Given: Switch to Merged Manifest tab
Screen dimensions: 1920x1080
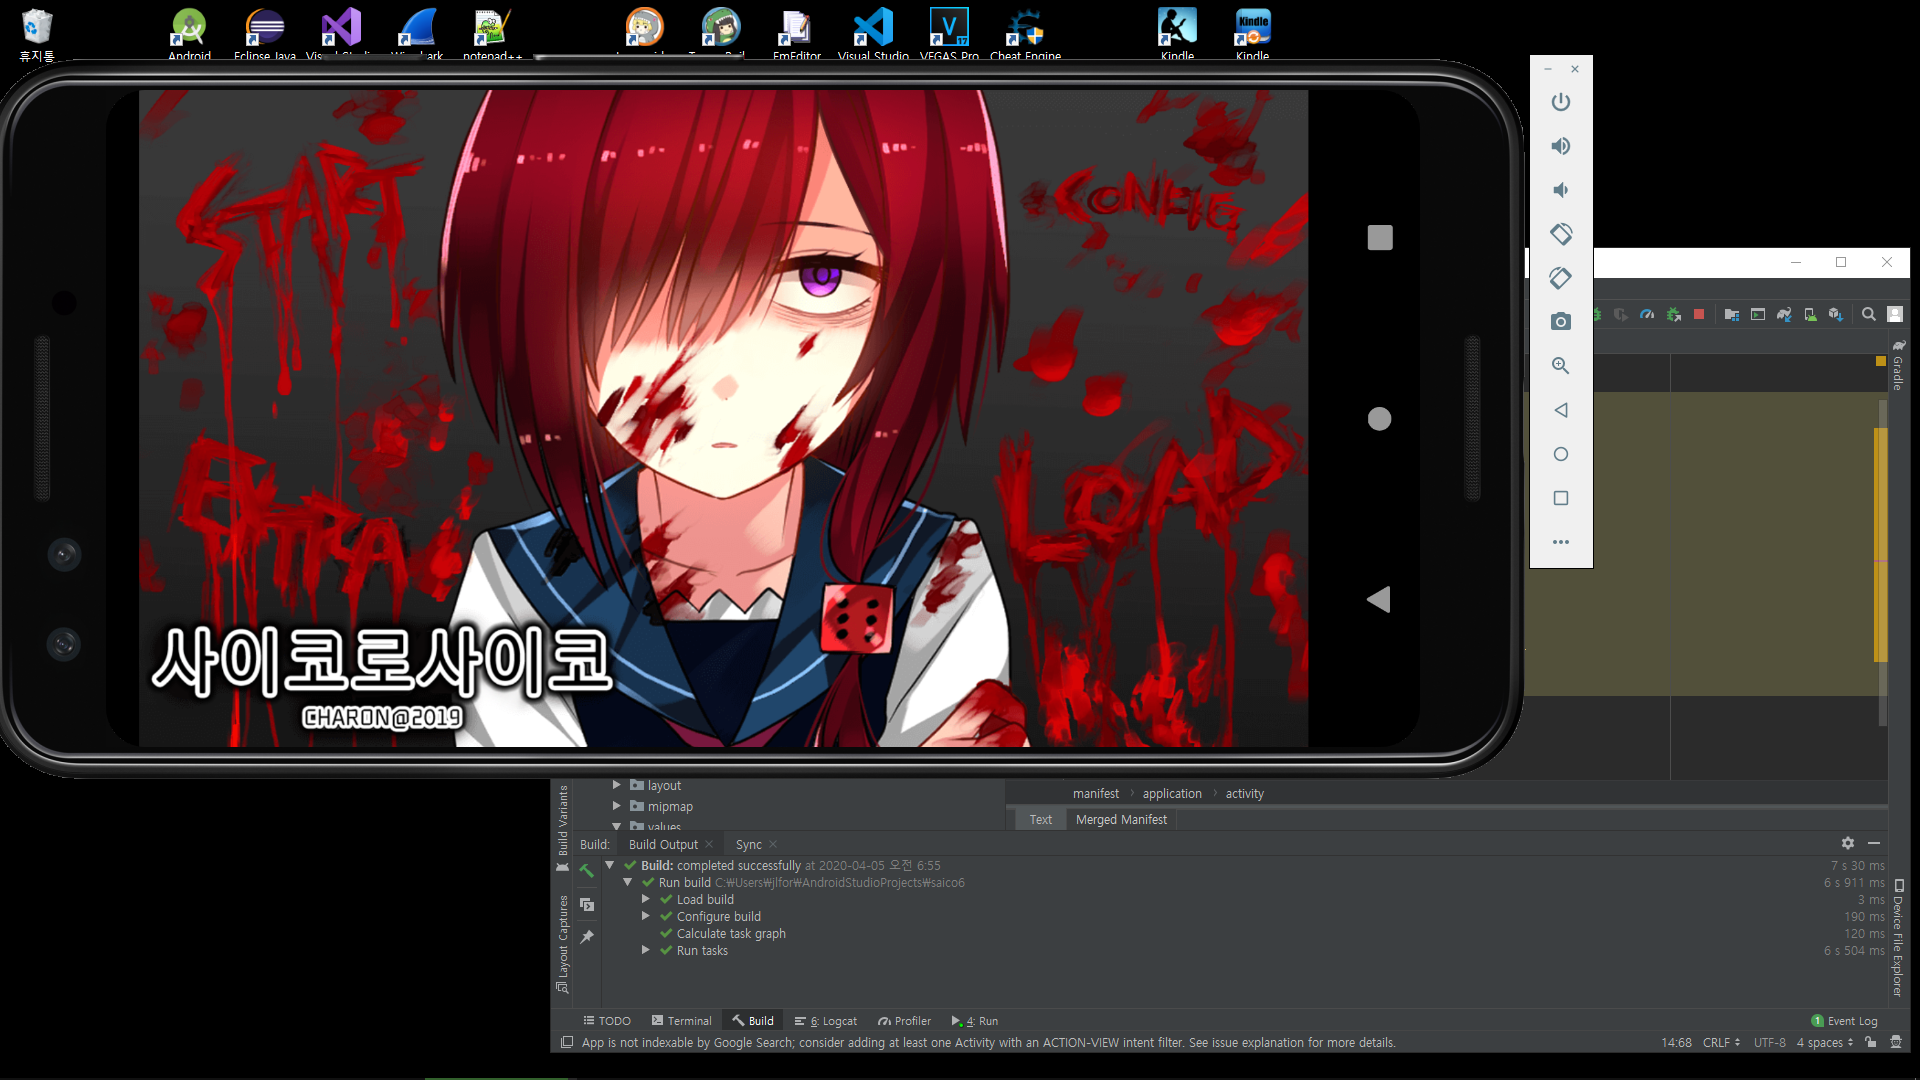Looking at the screenshot, I should (x=1120, y=819).
